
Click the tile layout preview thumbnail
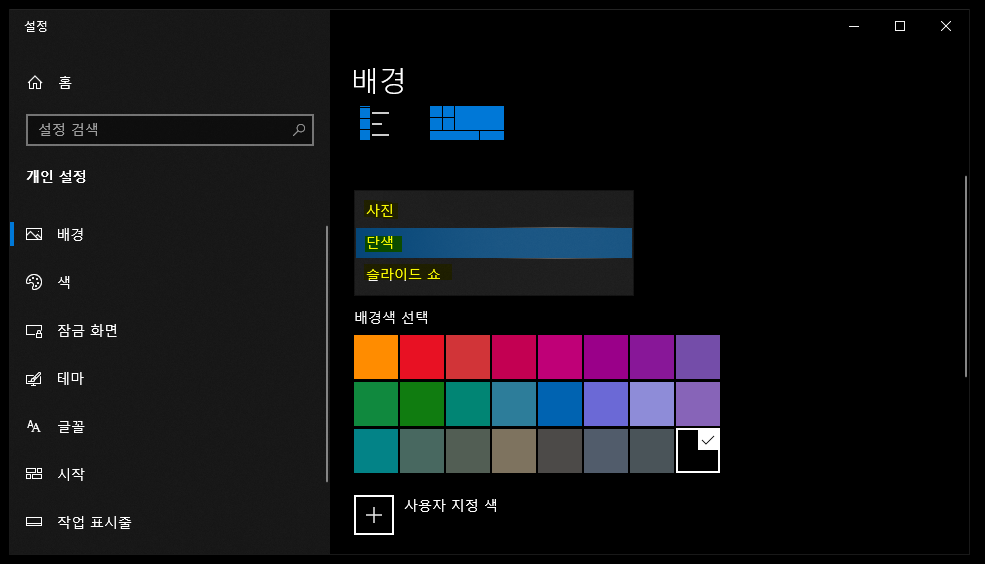pyautogui.click(x=467, y=123)
